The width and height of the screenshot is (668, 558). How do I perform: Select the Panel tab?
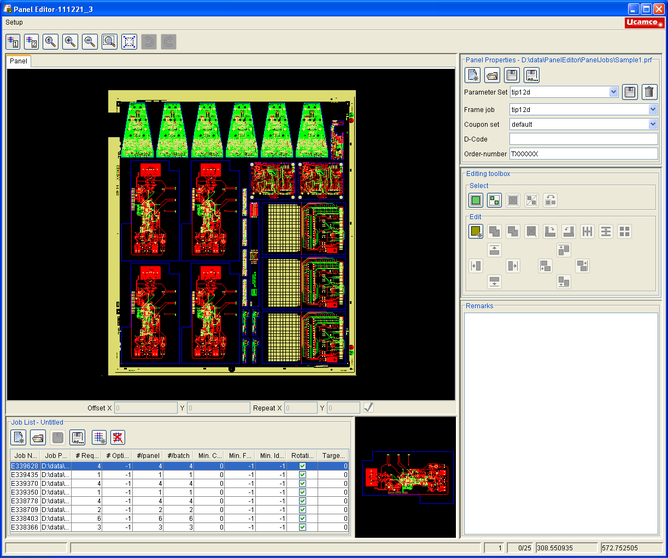click(x=18, y=61)
